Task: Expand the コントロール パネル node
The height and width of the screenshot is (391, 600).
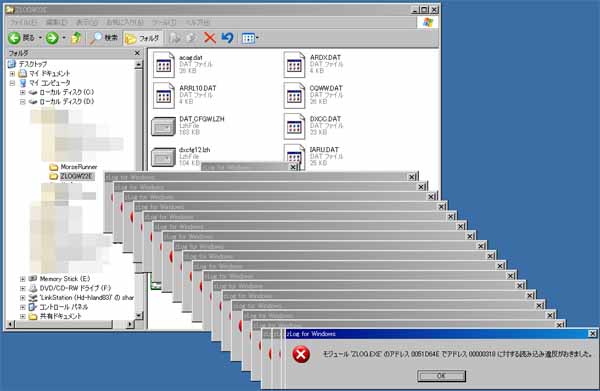Action: 22,307
